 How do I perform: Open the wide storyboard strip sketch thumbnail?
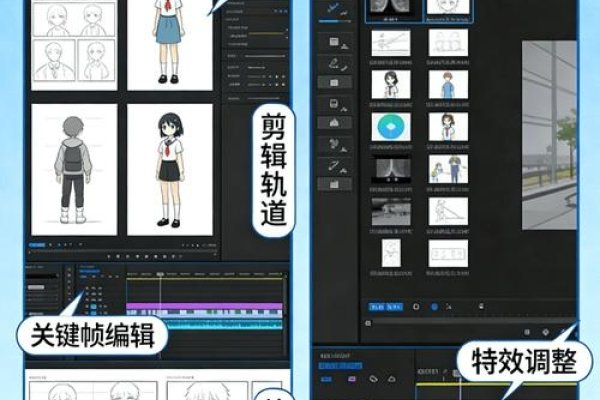pyautogui.click(x=448, y=253)
